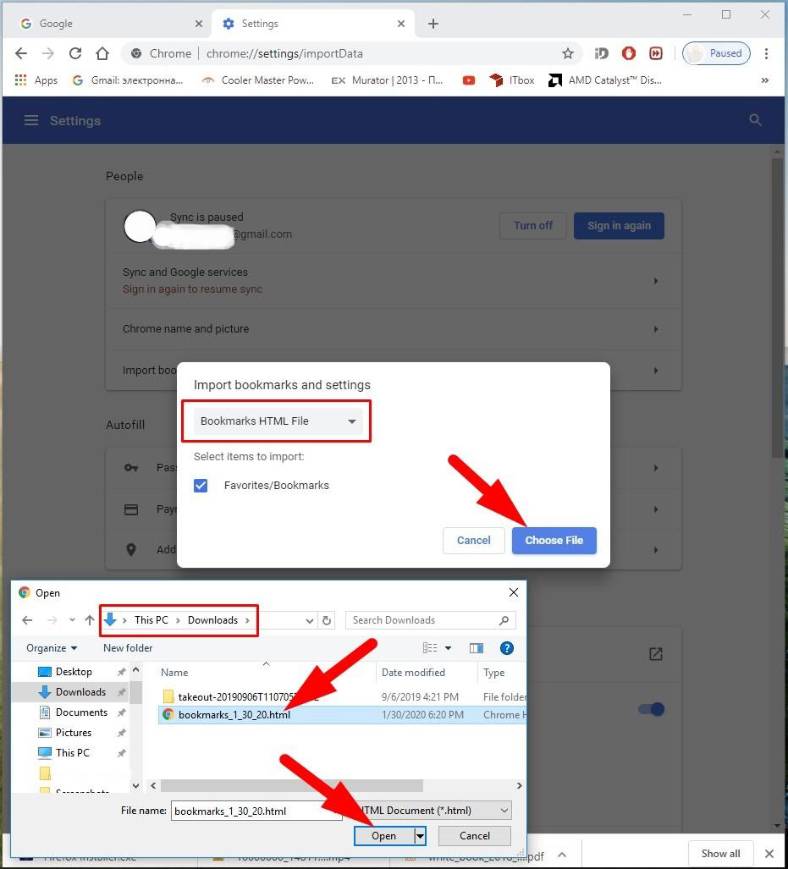Close the Open dialog window

513,592
